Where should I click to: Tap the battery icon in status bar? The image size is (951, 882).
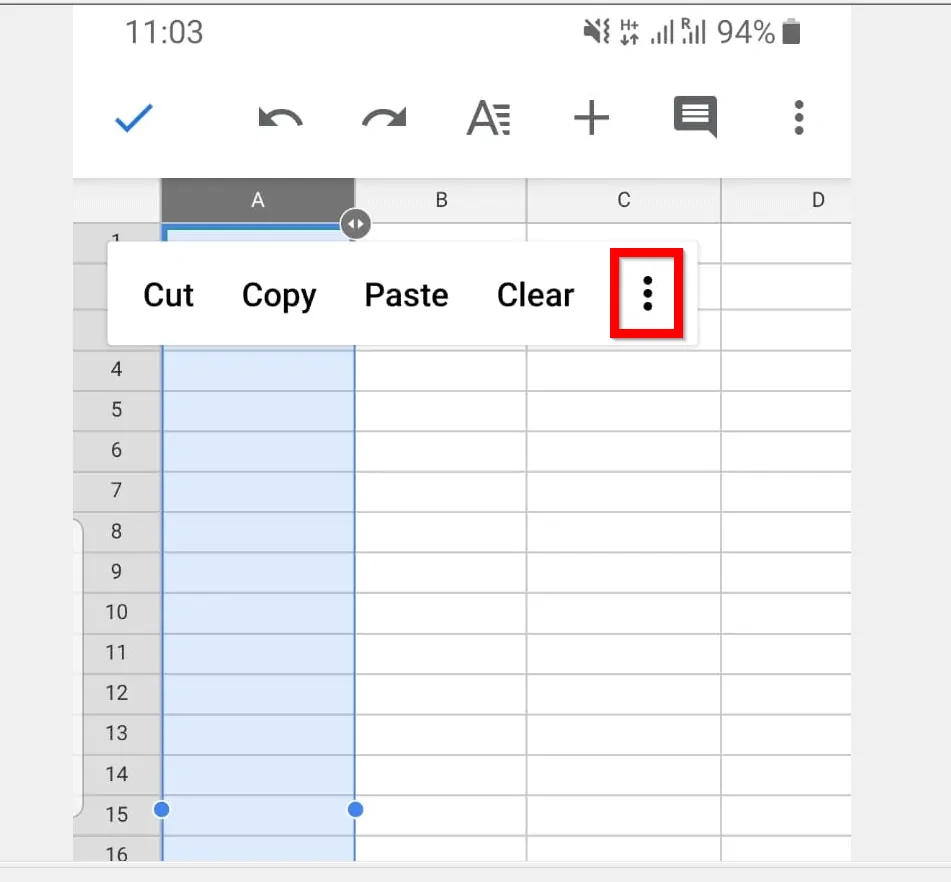point(791,33)
